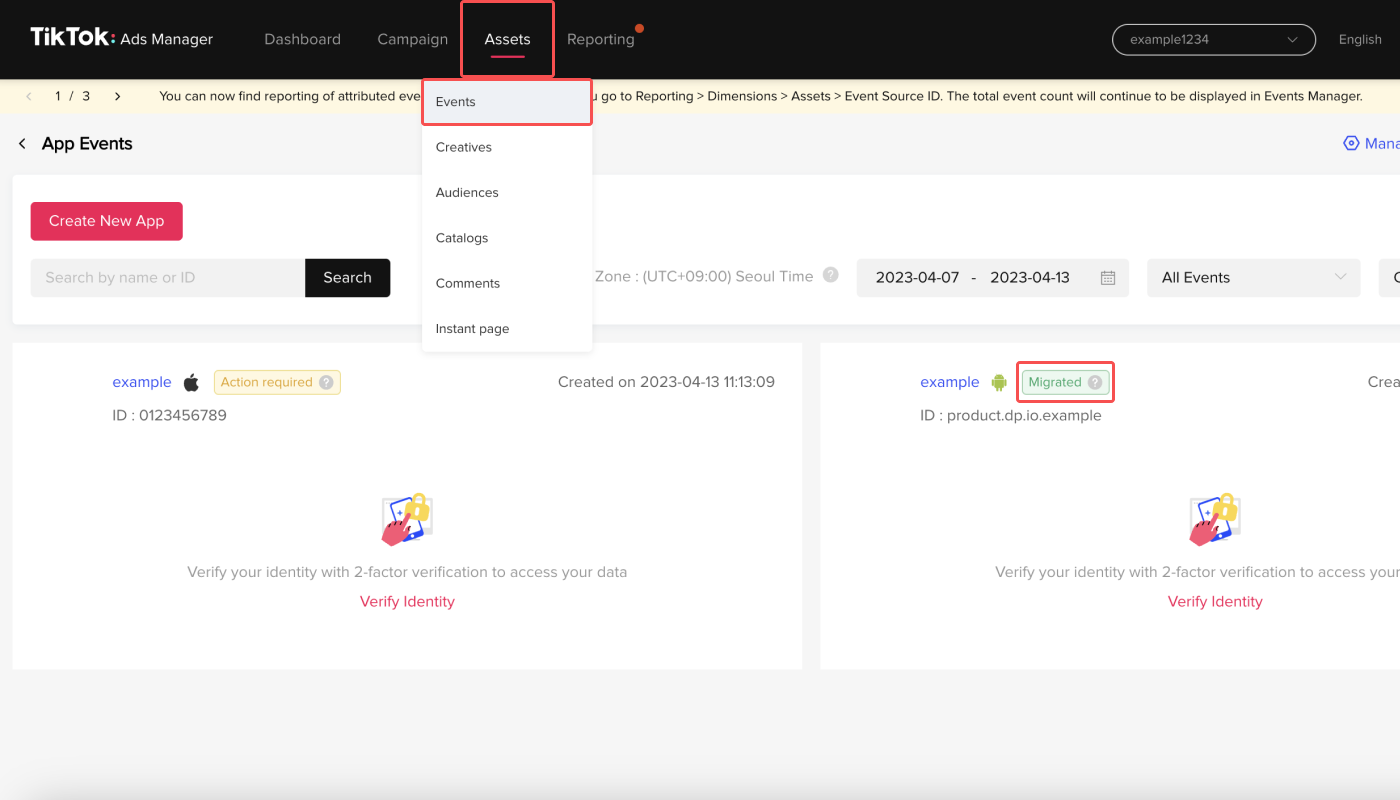
Task: Show next announcement in the banner
Action: click(118, 96)
